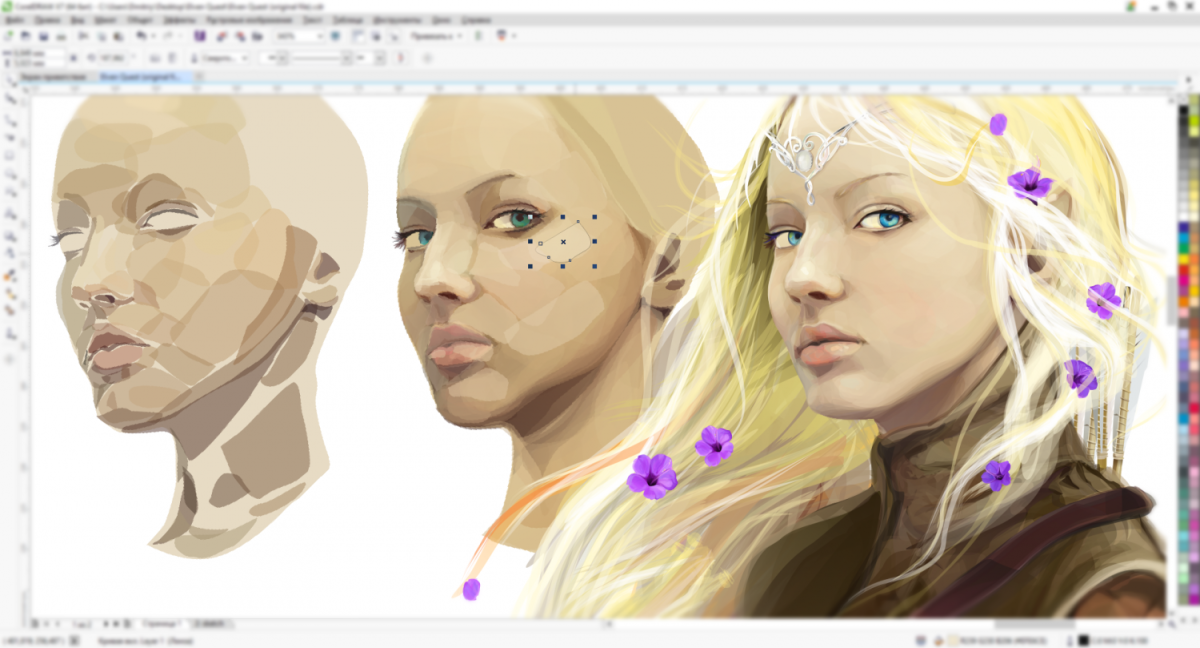Click the 'Страница 1' page tab
The height and width of the screenshot is (648, 1200).
160,623
